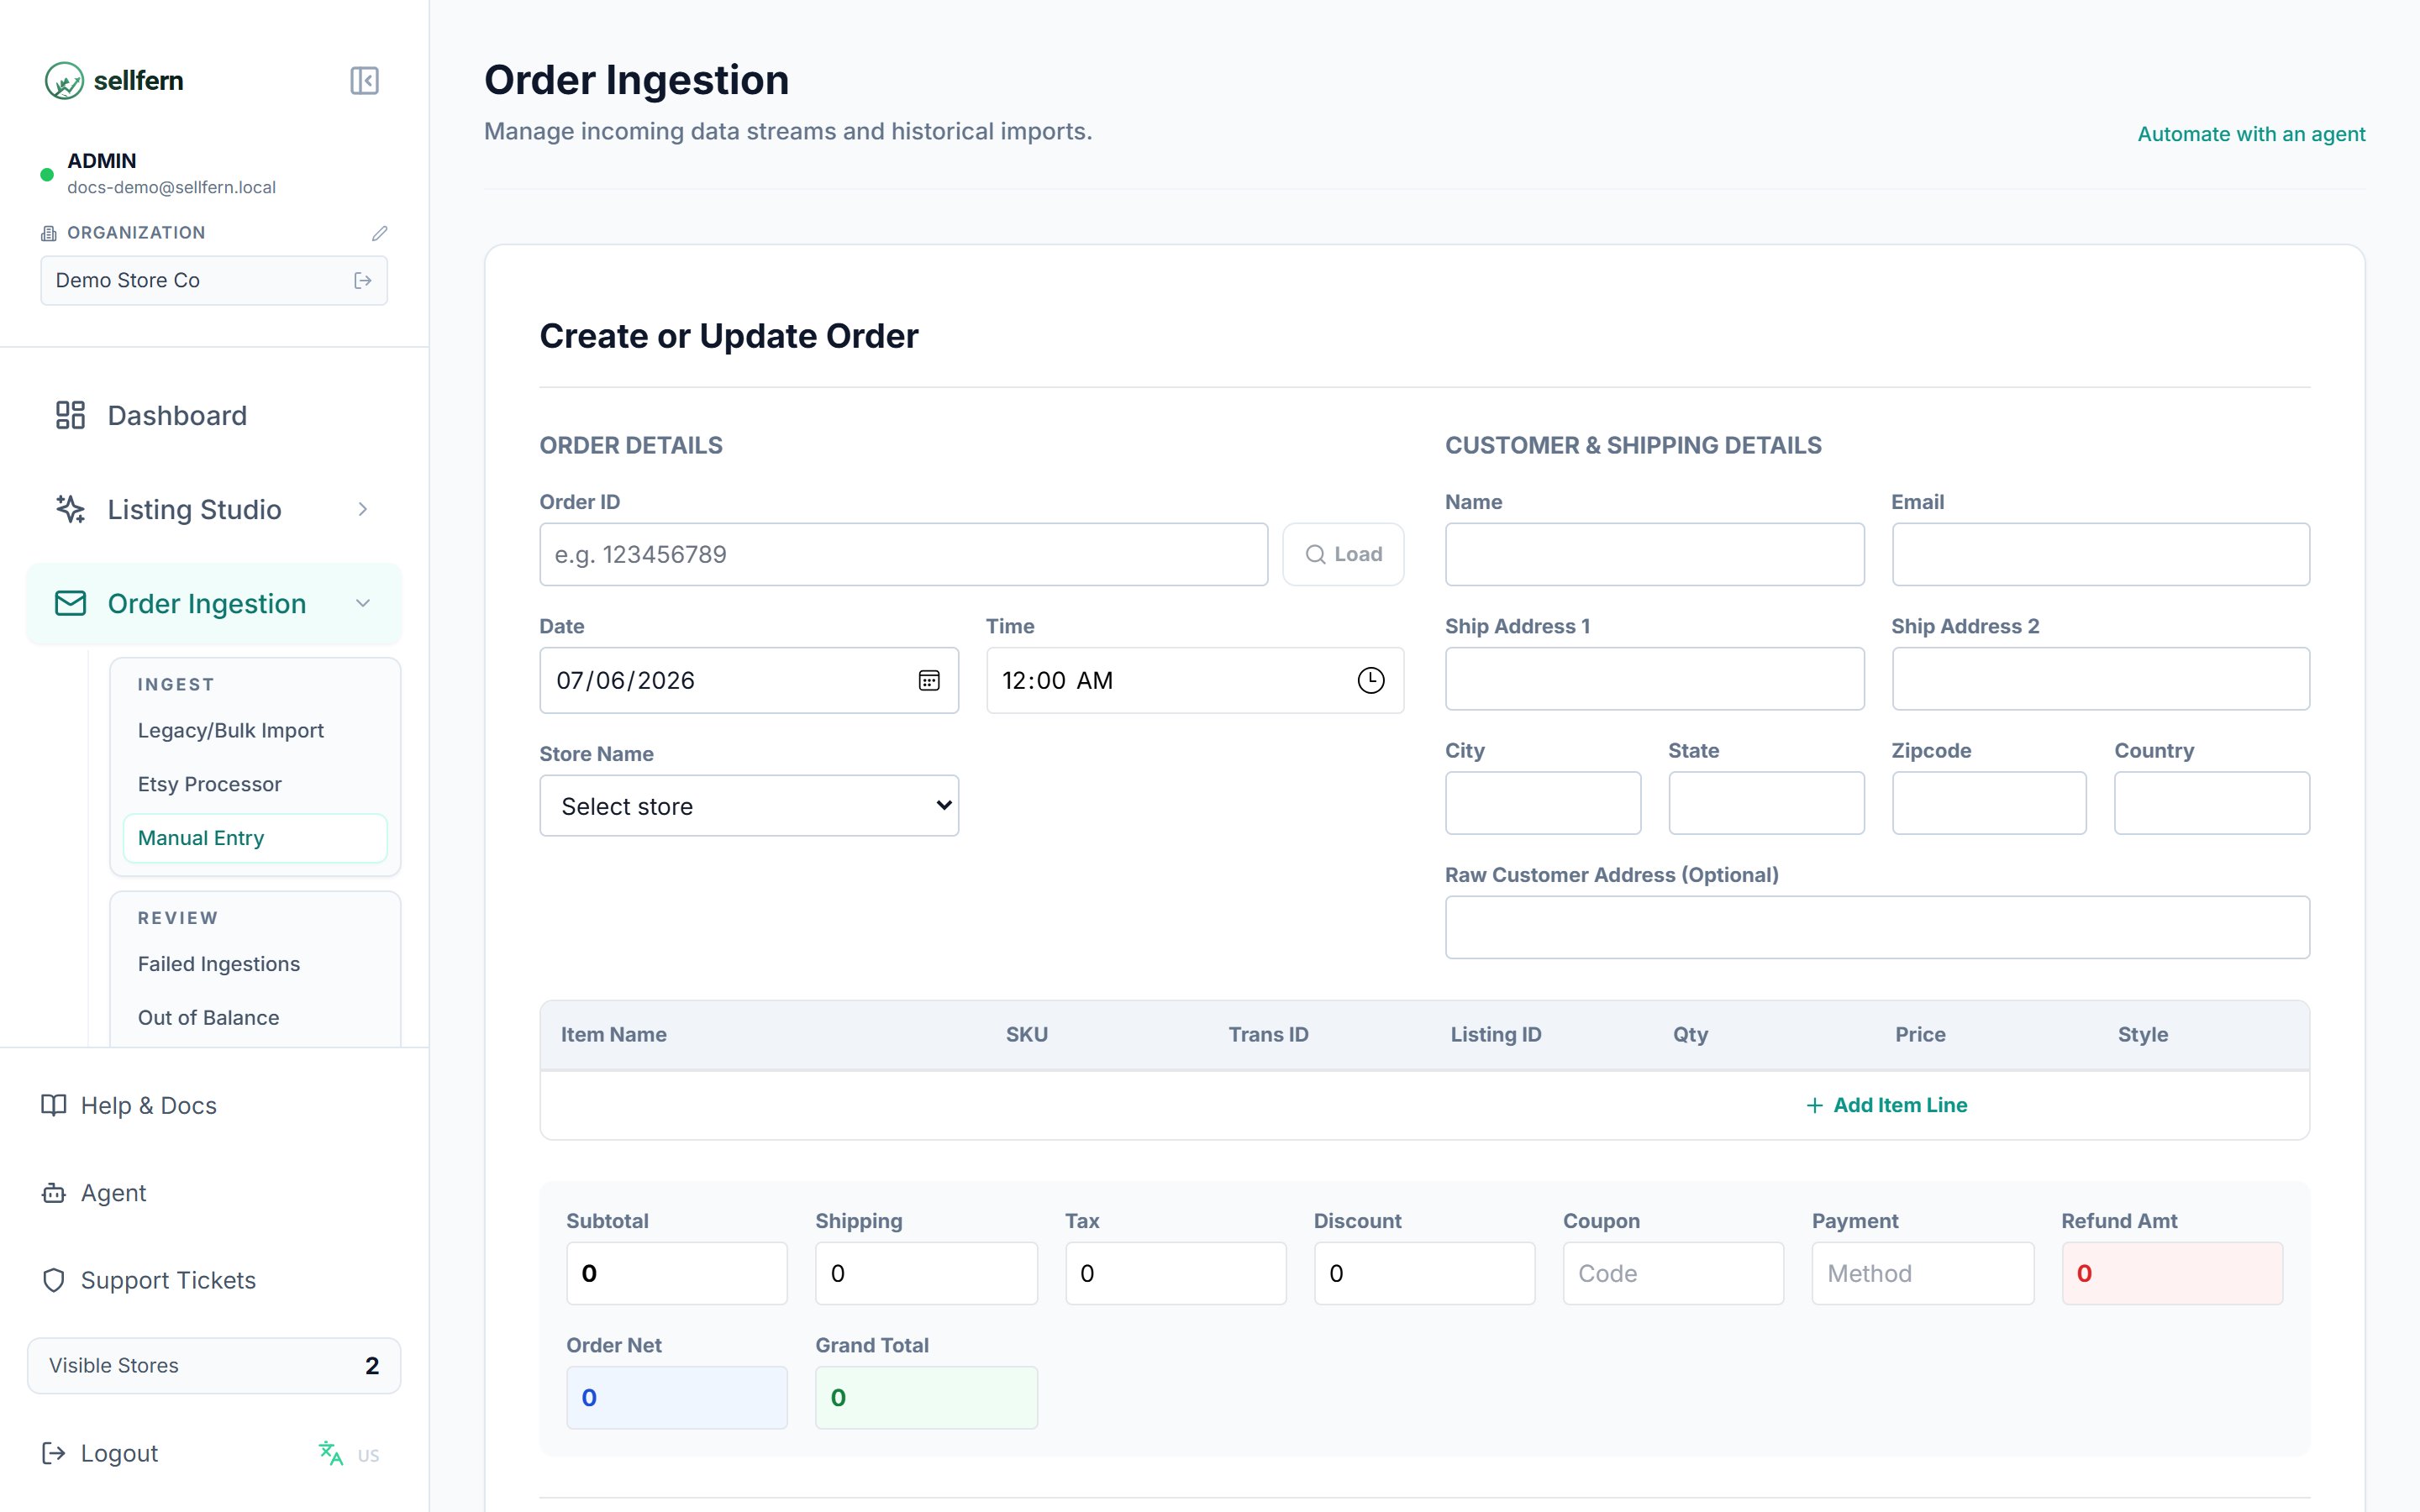
Task: Focus the Ship Address 1 field
Action: pyautogui.click(x=1654, y=679)
